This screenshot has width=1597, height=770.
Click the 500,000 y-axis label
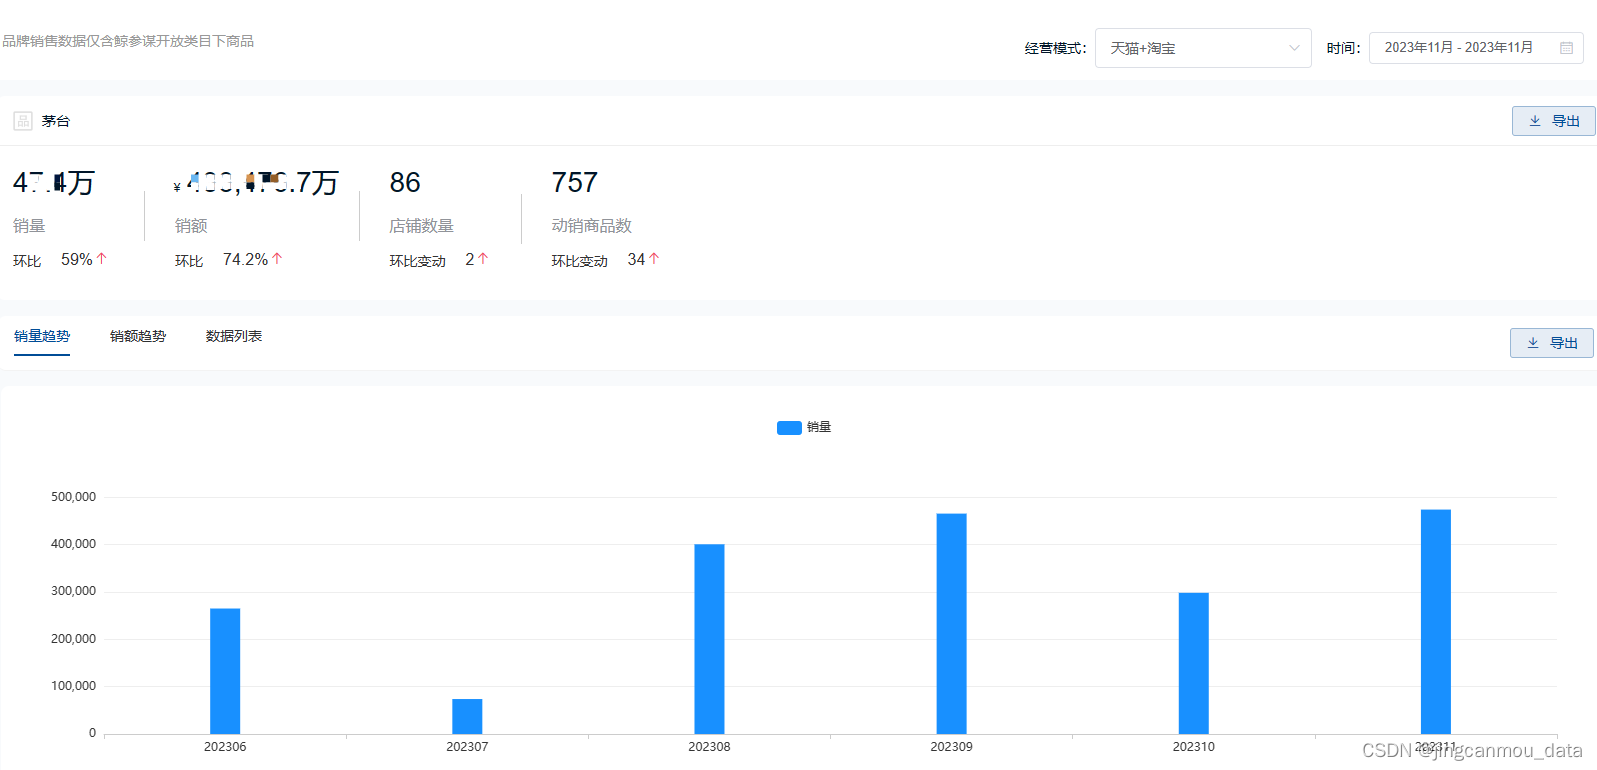coord(74,497)
